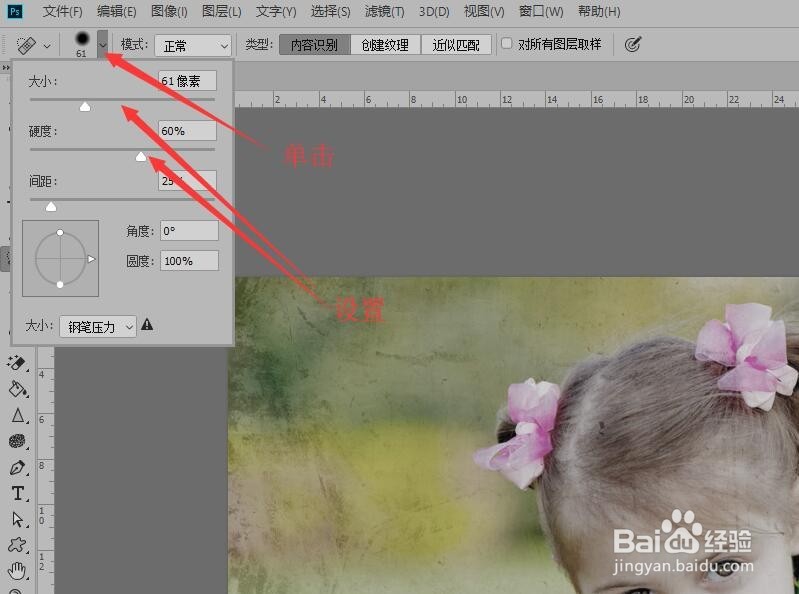Click the brush angle roundness circle widget
This screenshot has height=594, width=799.
point(61,258)
